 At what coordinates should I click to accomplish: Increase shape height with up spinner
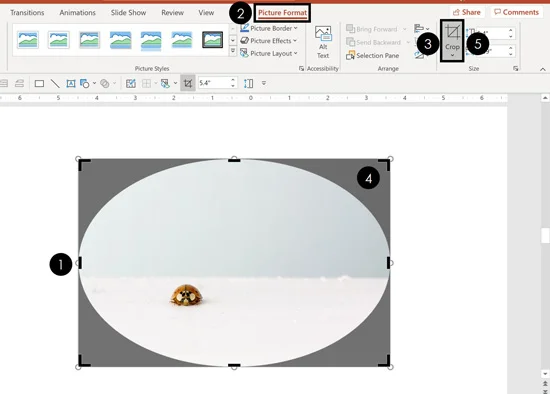pos(511,31)
